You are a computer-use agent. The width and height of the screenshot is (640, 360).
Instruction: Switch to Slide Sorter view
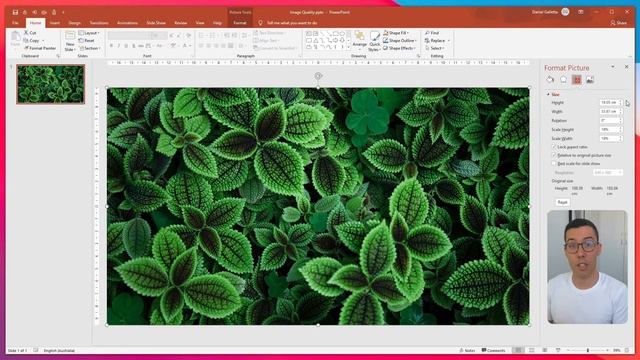[x=531, y=350]
